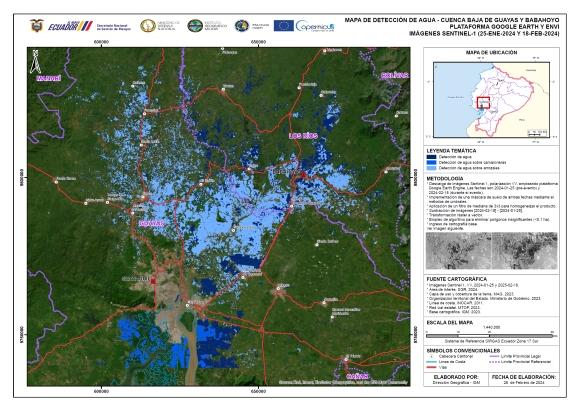
Task: Click the European Union flag logo
Action: [x=284, y=26]
